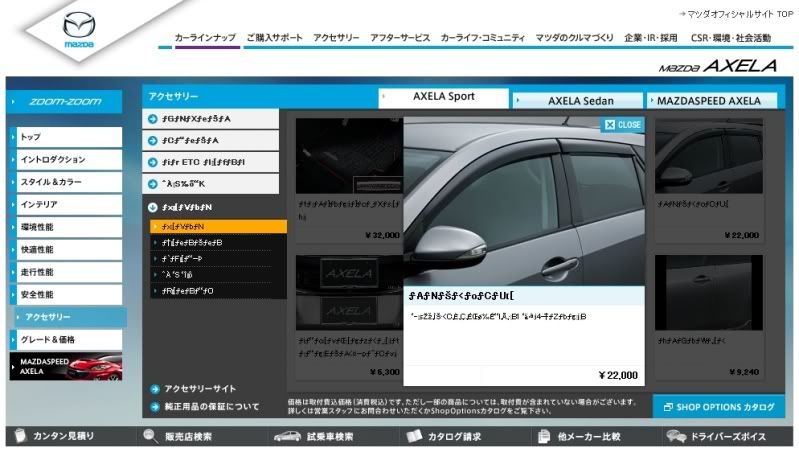Click the car icon for 試乗車検索
799x452 pixels.
coord(287,436)
